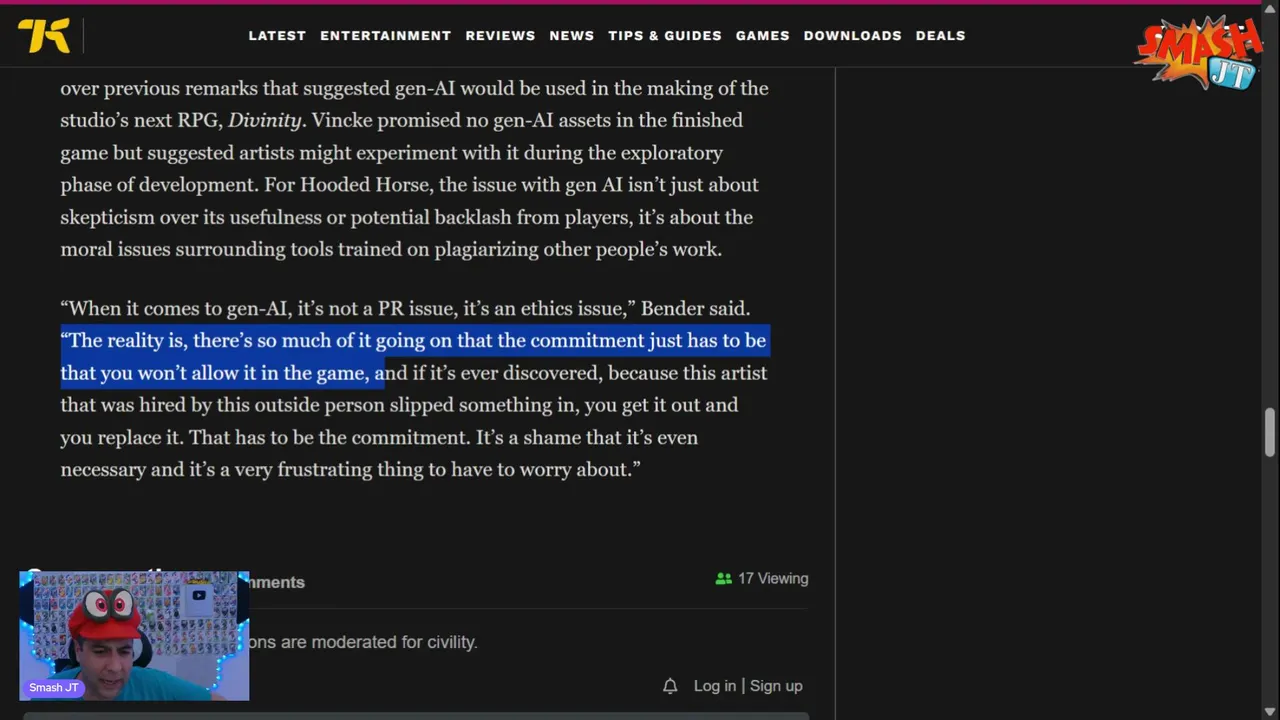Click the 17 Viewing counter text
Screen dimensions: 1280x720
(772, 579)
